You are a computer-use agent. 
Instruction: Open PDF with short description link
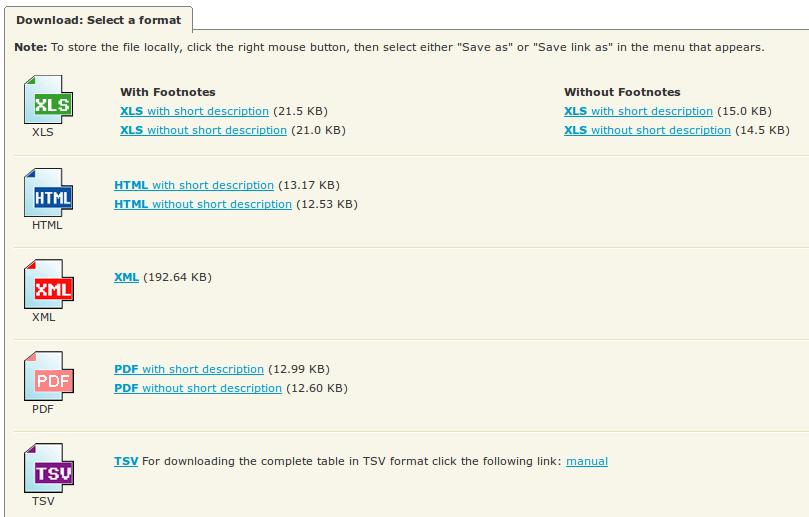(189, 369)
